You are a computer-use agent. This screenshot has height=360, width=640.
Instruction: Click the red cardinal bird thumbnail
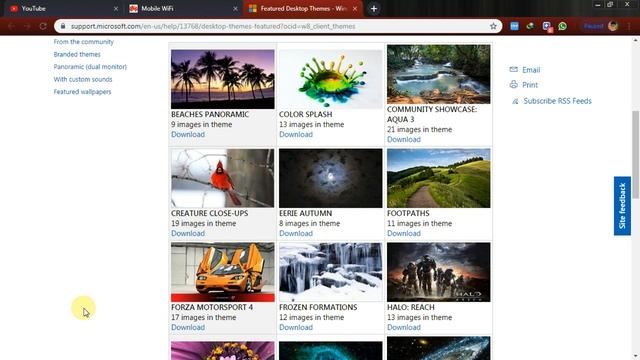222,178
